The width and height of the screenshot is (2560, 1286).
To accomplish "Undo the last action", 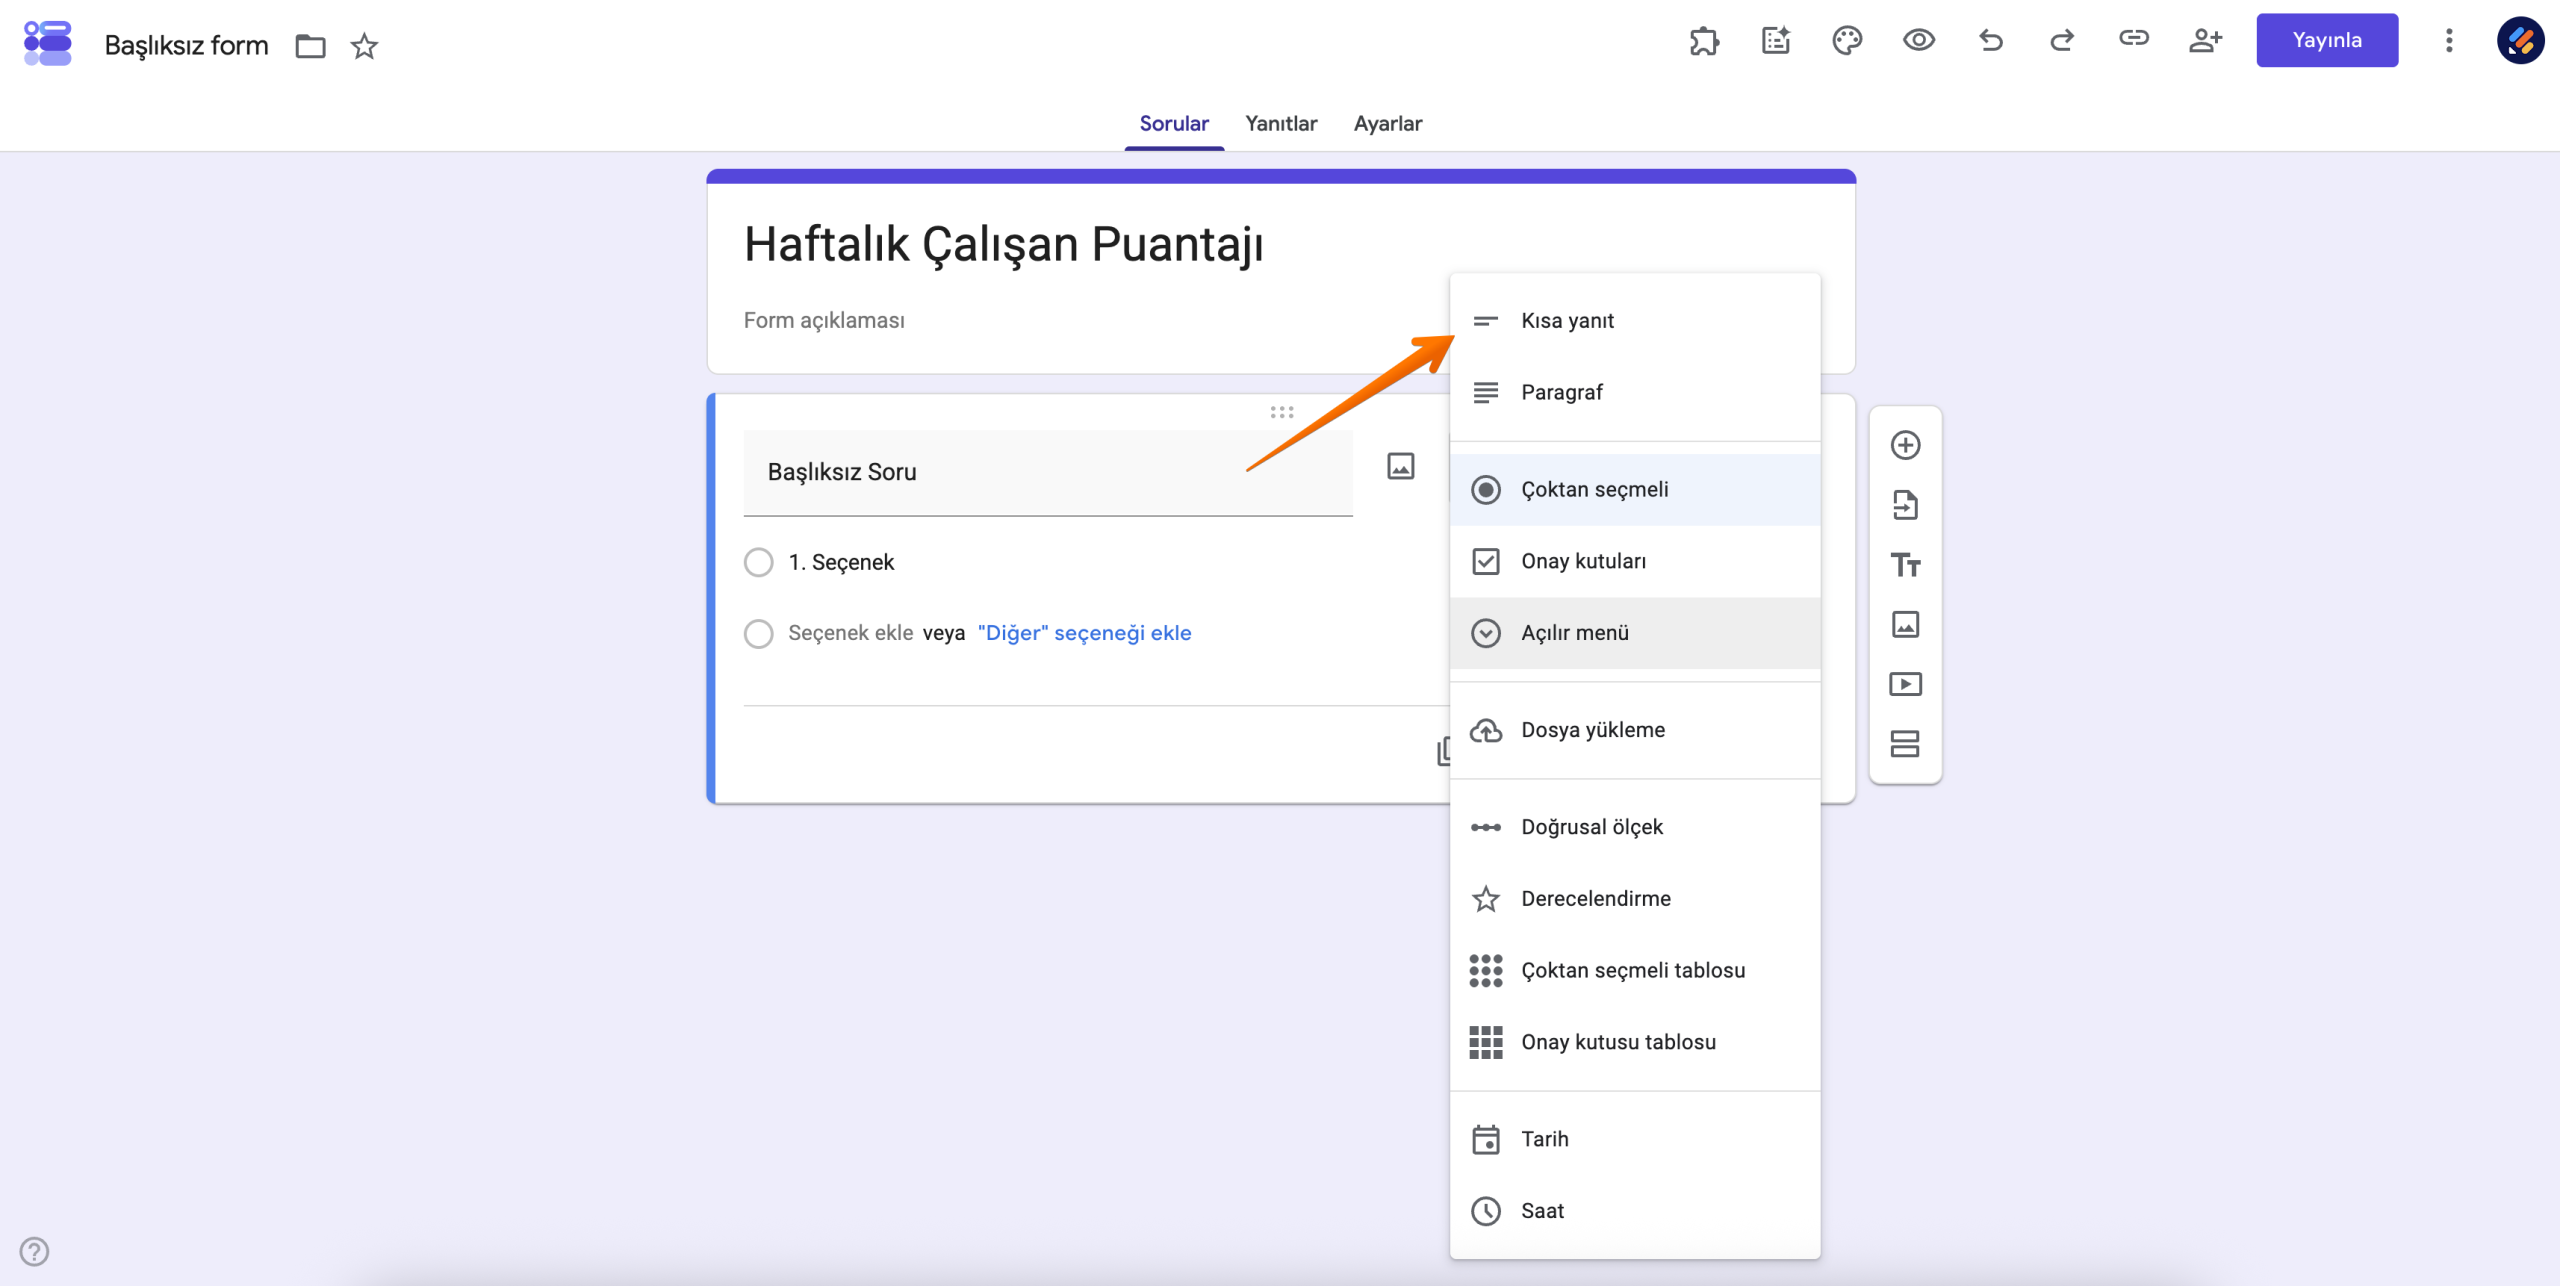I will pyautogui.click(x=1990, y=41).
